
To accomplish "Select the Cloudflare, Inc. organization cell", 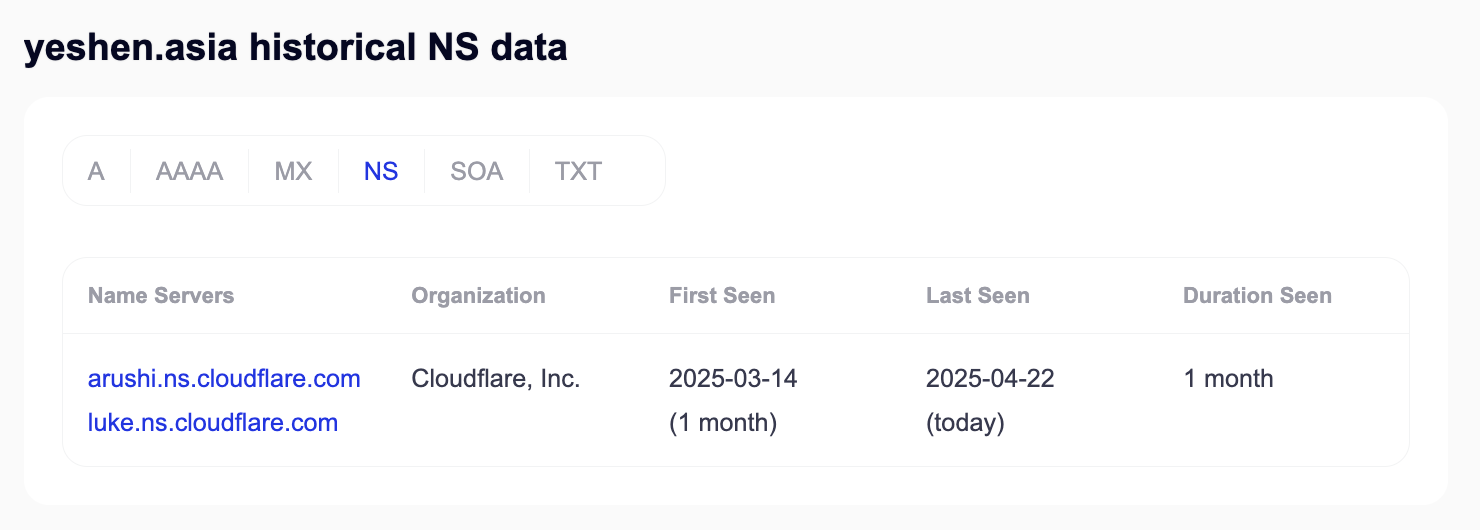I will [496, 379].
